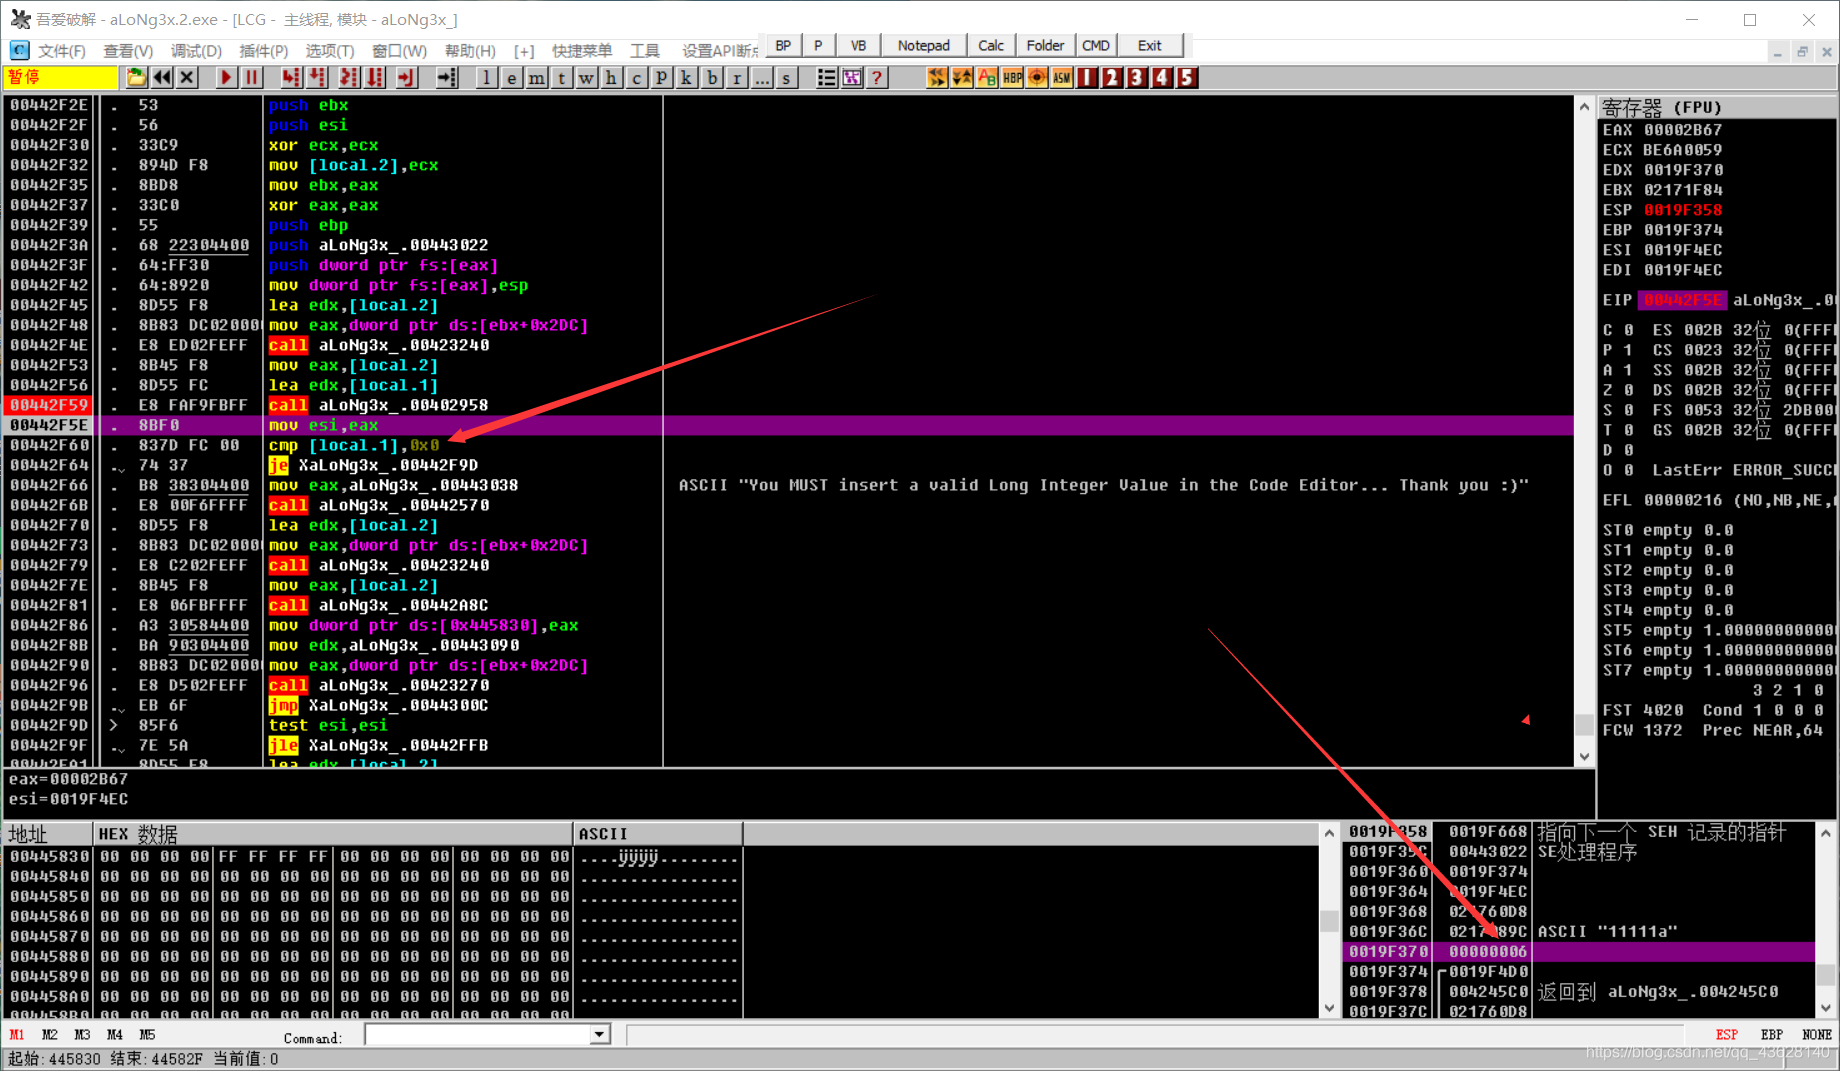Viewport: 1840px width, 1071px height.
Task: Click the red number 5 toolbar button
Action: [1187, 77]
